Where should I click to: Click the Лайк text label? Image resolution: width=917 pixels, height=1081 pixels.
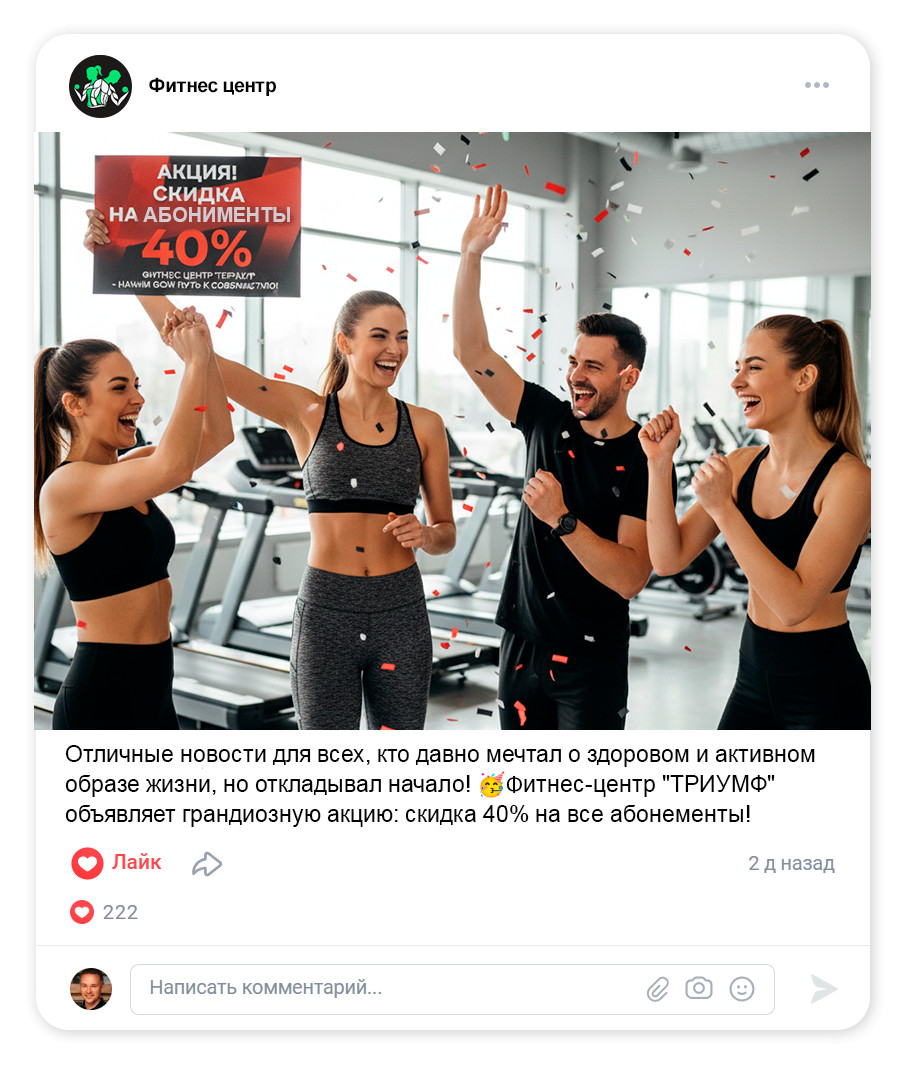[x=137, y=862]
